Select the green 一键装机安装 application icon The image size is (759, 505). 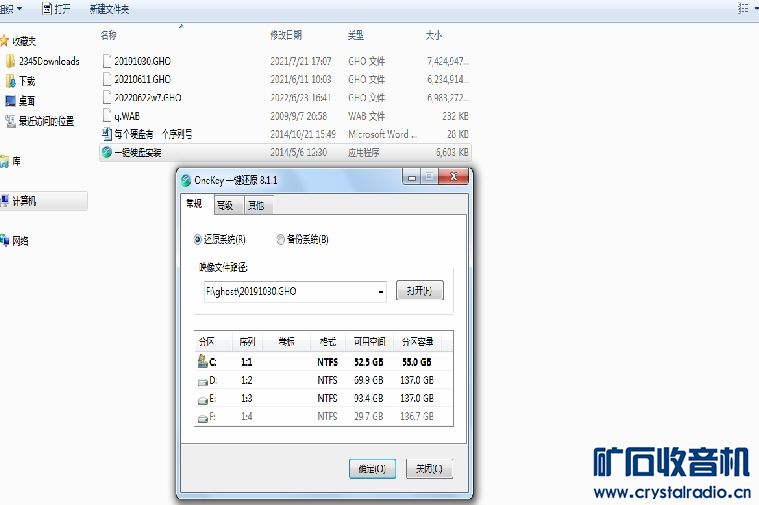pos(107,152)
